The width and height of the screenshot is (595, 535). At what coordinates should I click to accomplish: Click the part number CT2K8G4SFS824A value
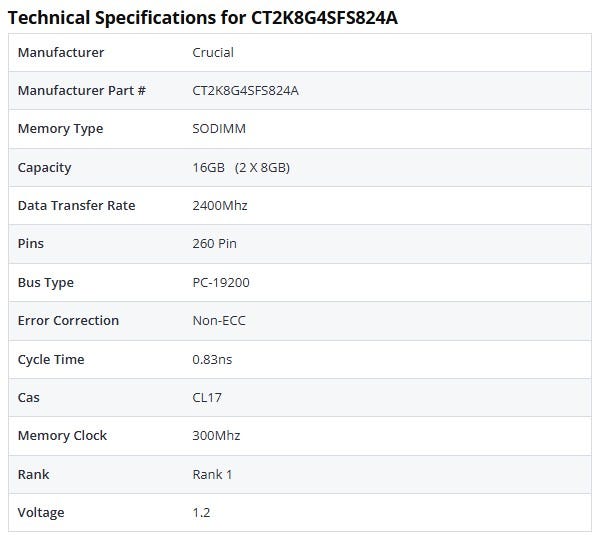(x=246, y=91)
